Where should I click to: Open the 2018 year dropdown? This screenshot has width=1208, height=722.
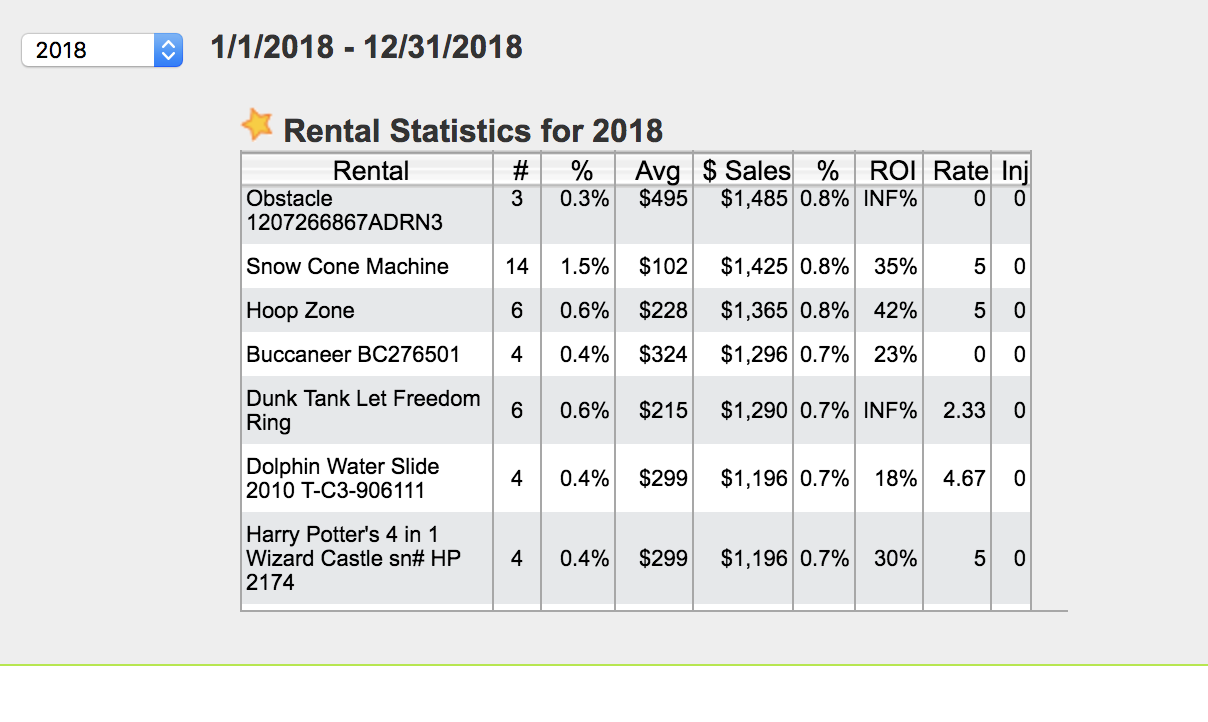102,50
